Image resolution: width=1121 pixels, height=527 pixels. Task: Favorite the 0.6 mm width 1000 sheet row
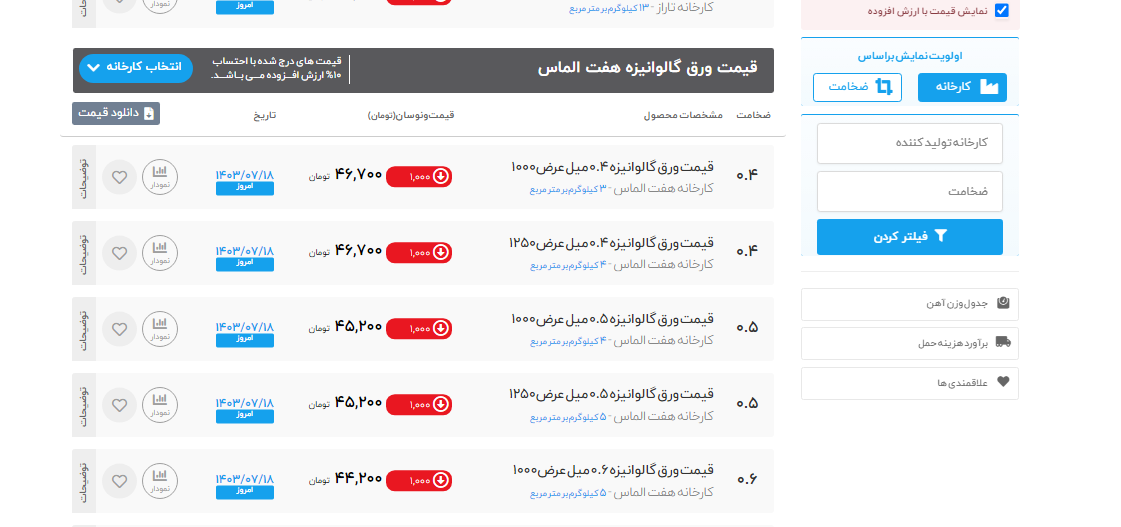point(119,482)
